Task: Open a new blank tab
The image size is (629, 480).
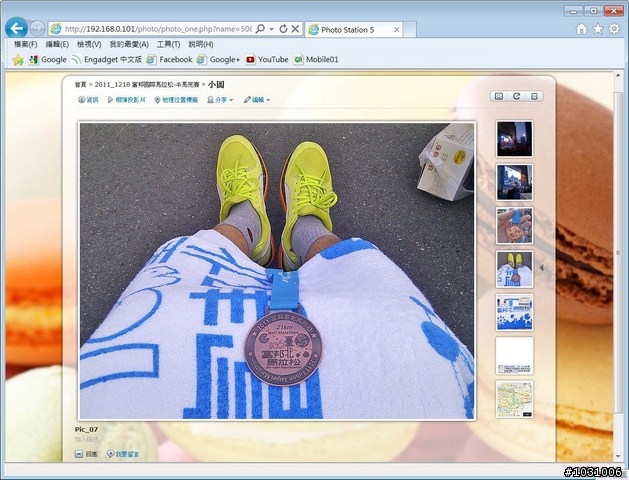Action: coord(410,30)
